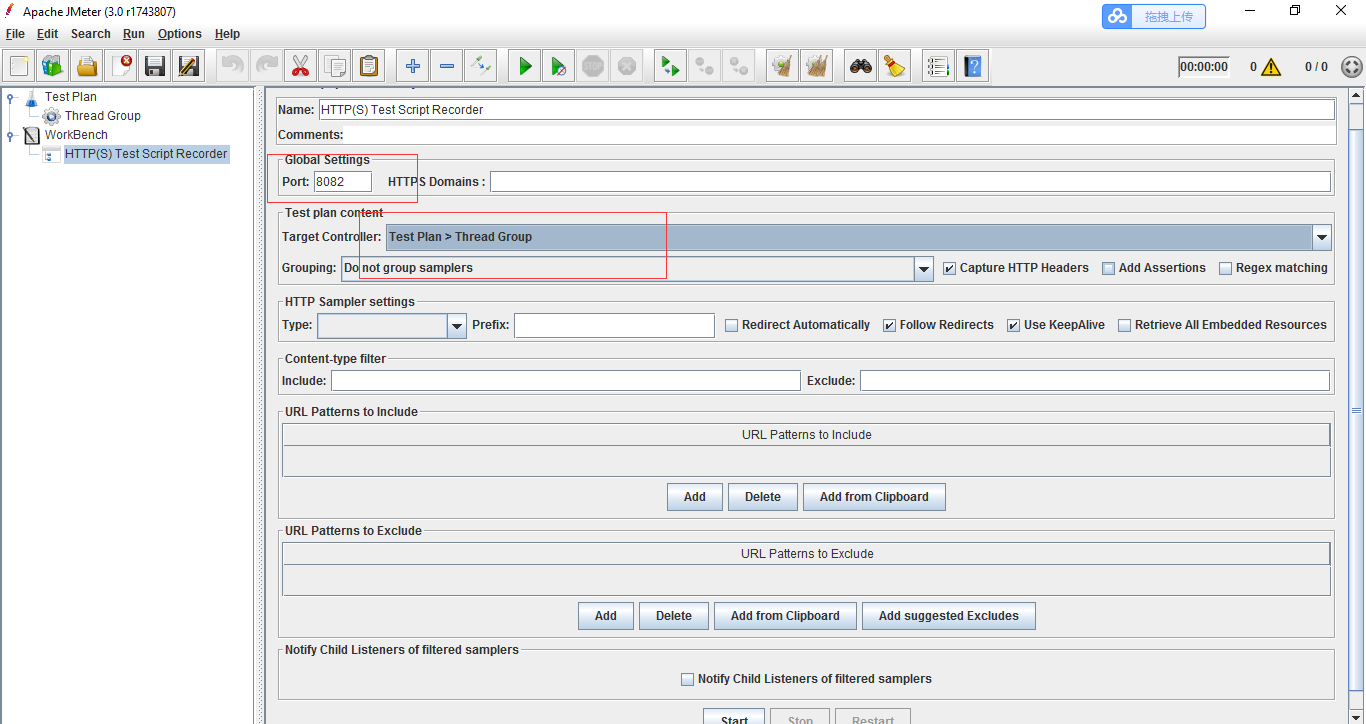Click the Remote Start All icon
Screen dimensions: 1366x724
pyautogui.click(x=670, y=66)
